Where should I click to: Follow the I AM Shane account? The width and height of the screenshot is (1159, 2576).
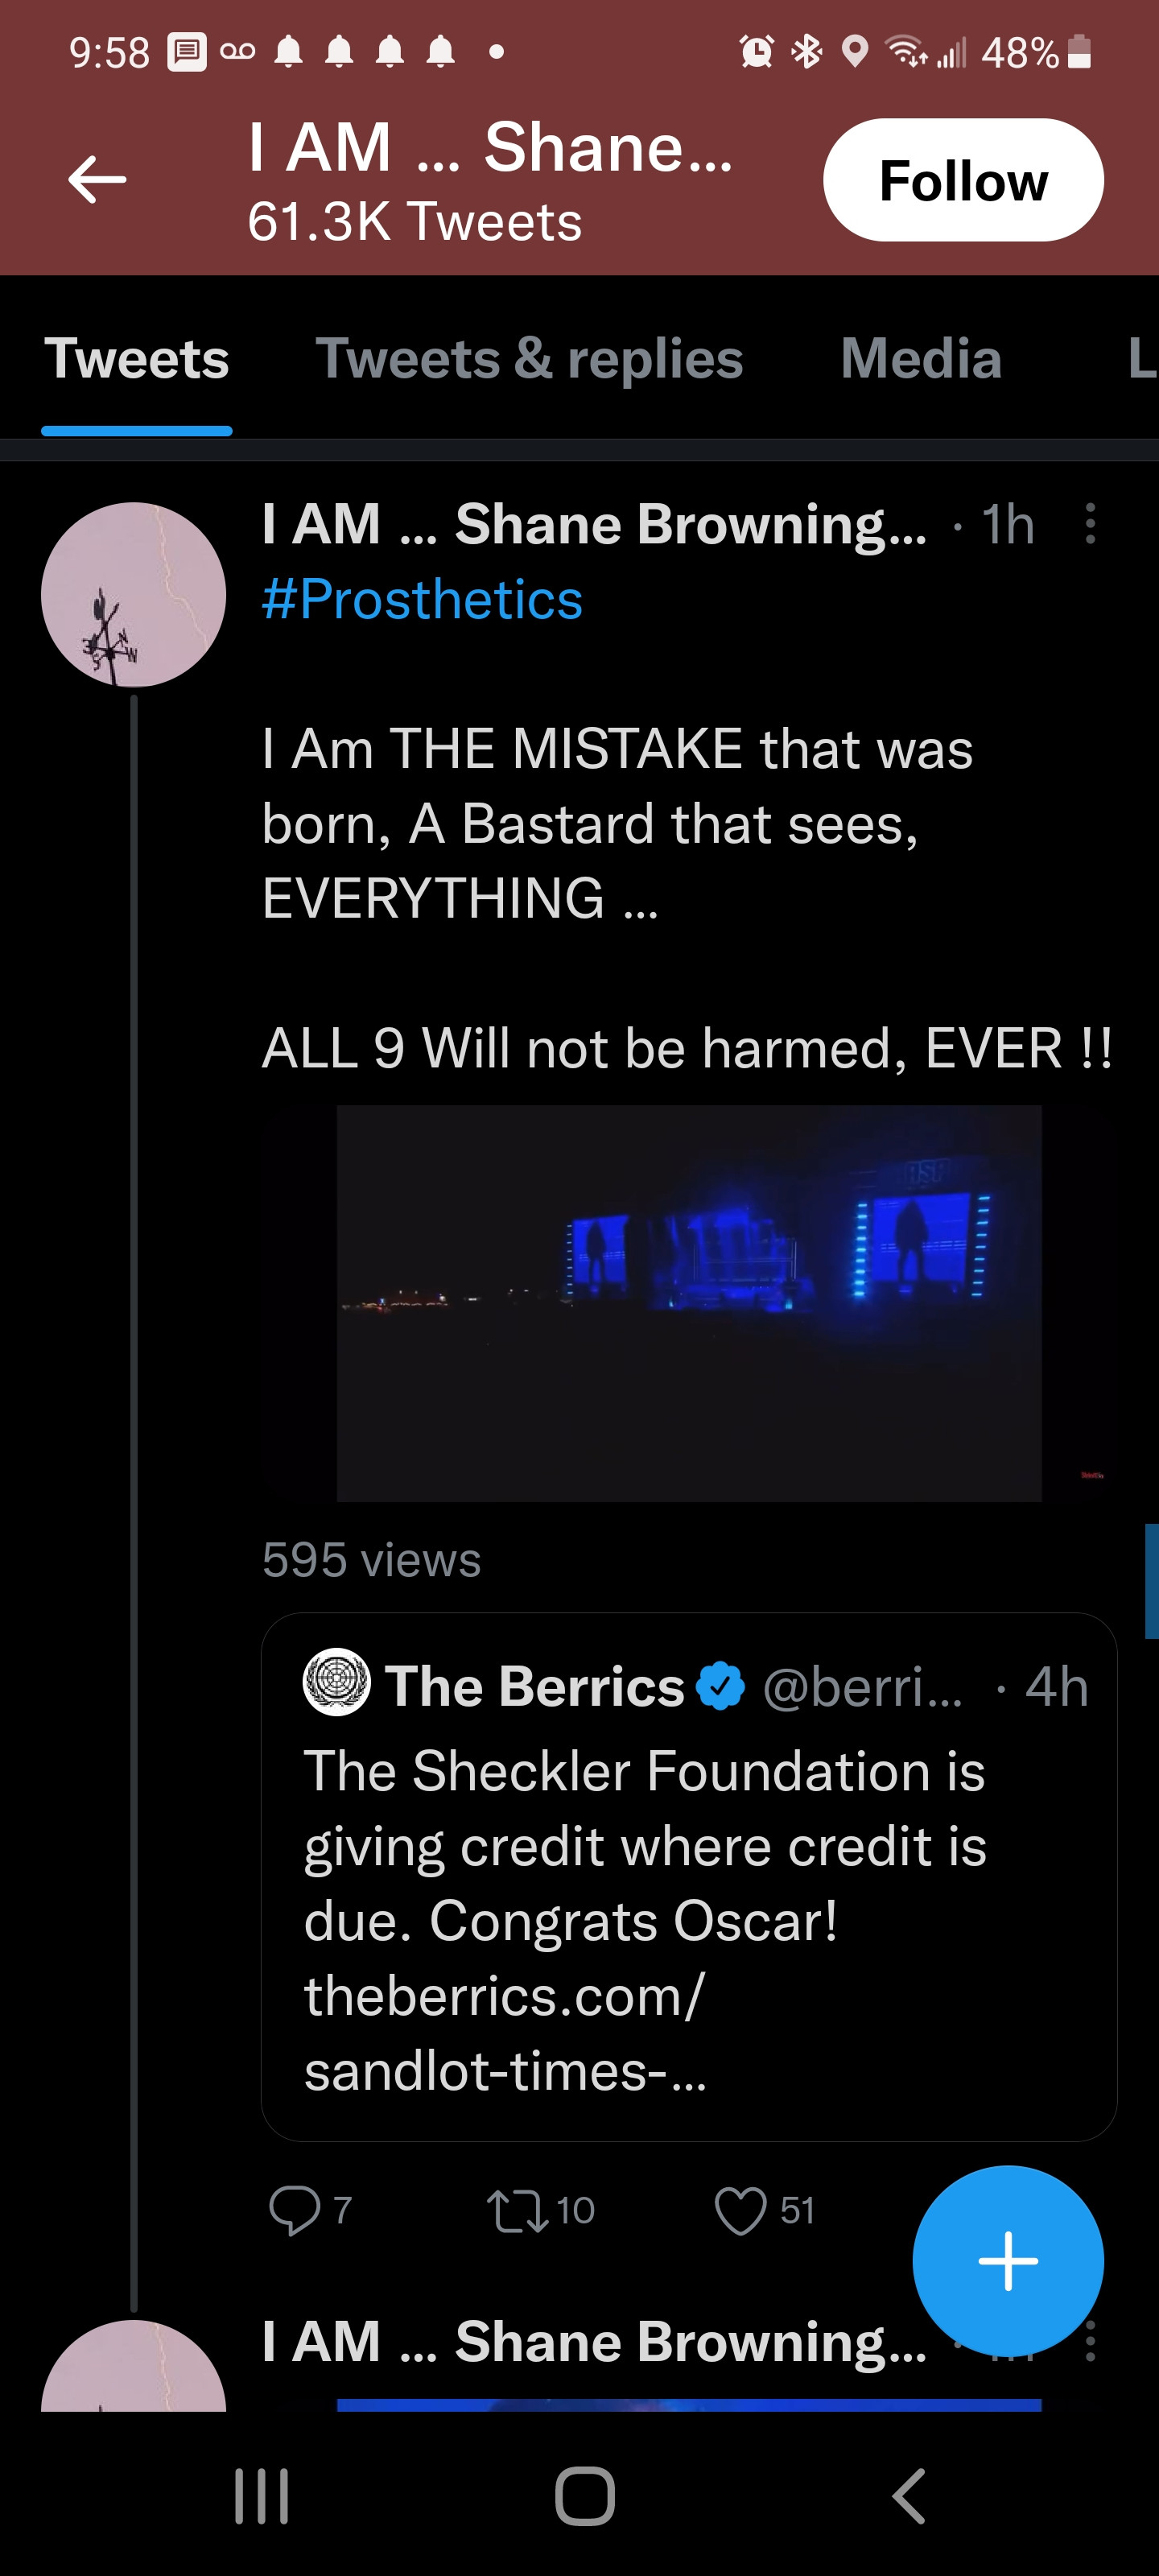[x=962, y=180]
